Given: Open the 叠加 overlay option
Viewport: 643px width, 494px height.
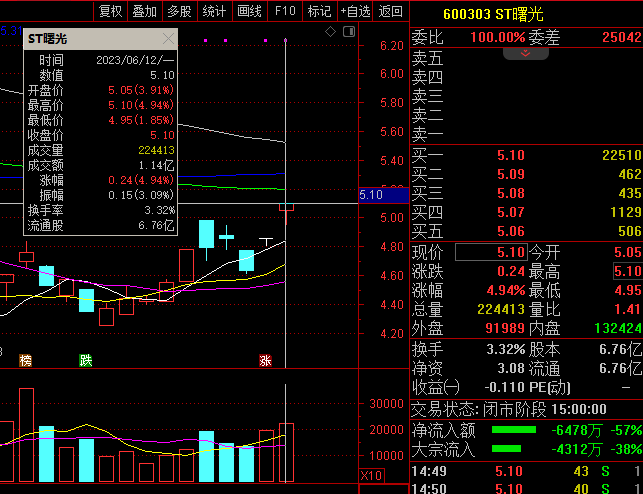Looking at the screenshot, I should tap(145, 11).
